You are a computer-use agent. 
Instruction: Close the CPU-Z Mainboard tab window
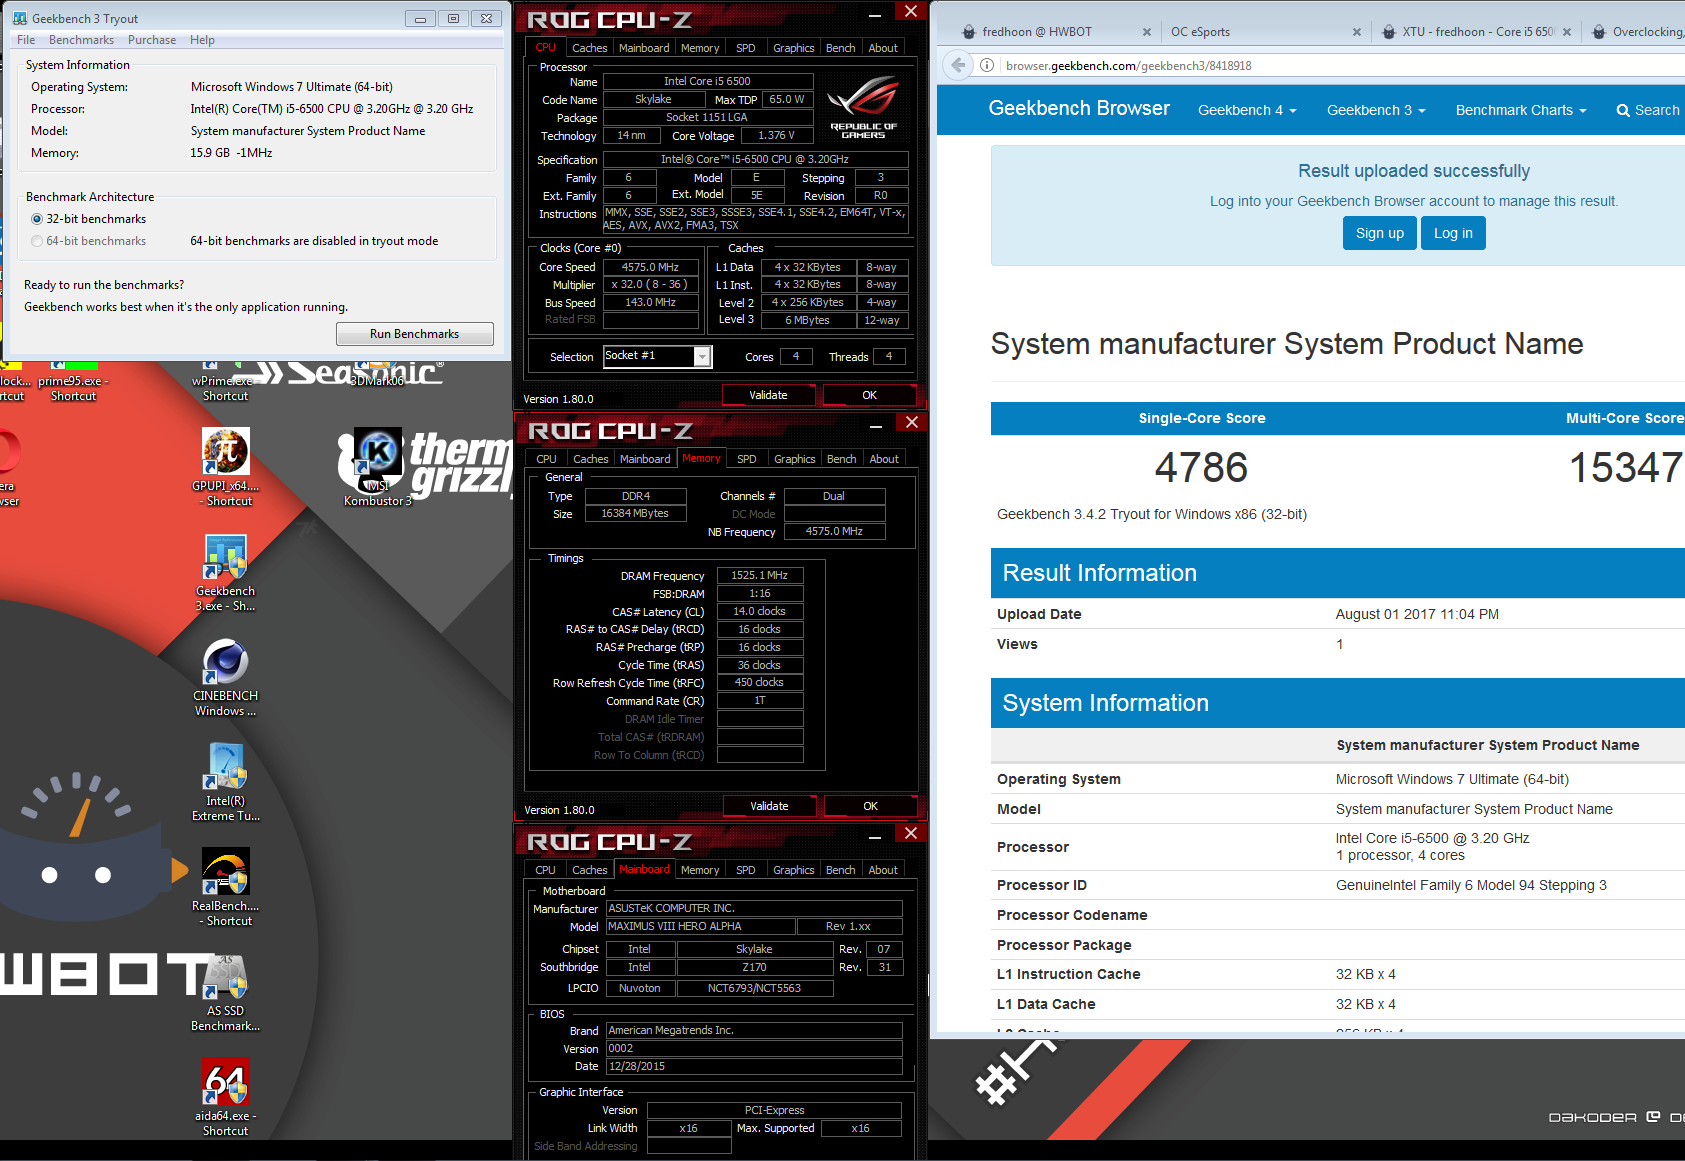click(911, 834)
